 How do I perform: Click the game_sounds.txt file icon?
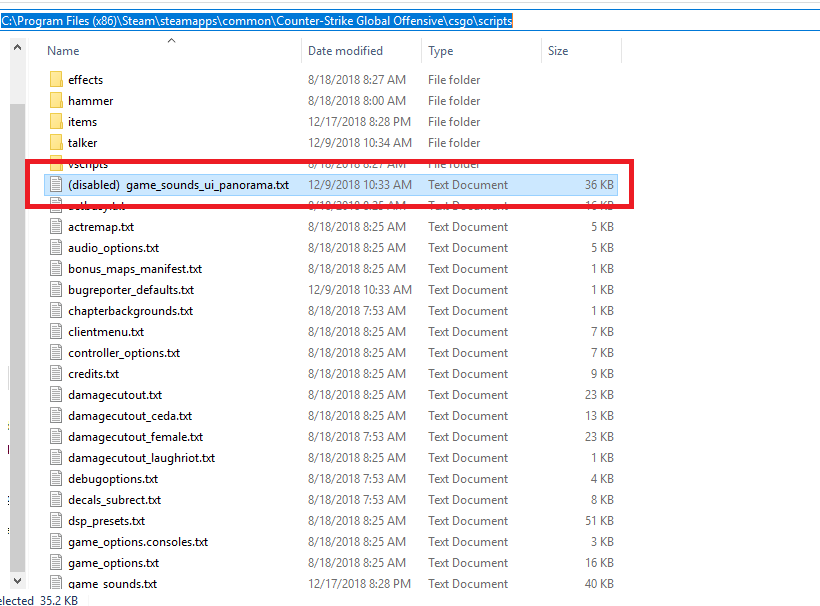tap(56, 582)
